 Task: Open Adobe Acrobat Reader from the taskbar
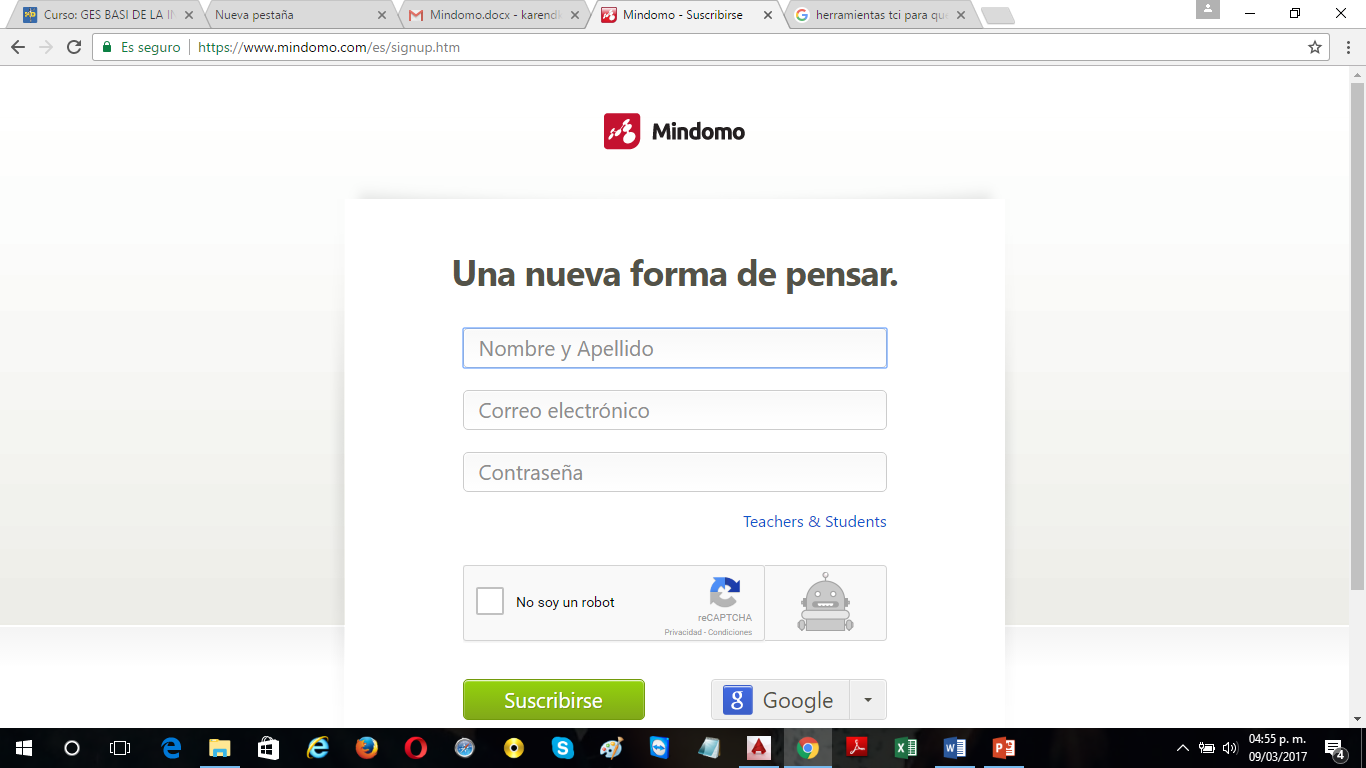click(857, 748)
